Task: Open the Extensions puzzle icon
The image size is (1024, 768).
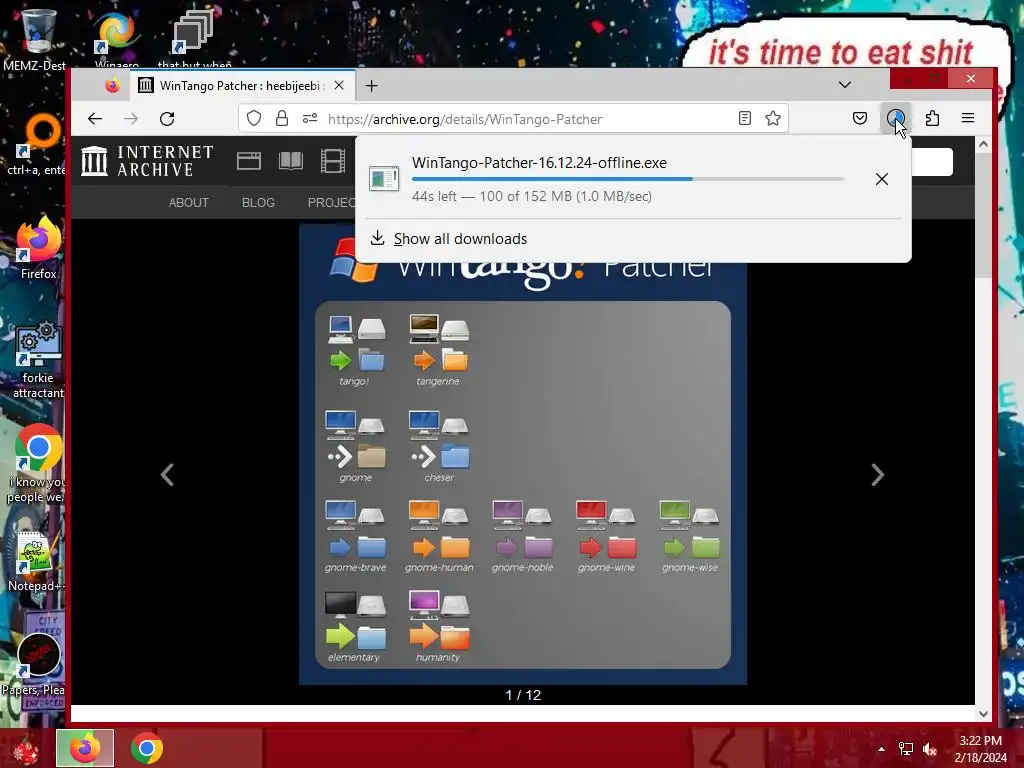Action: pos(932,119)
